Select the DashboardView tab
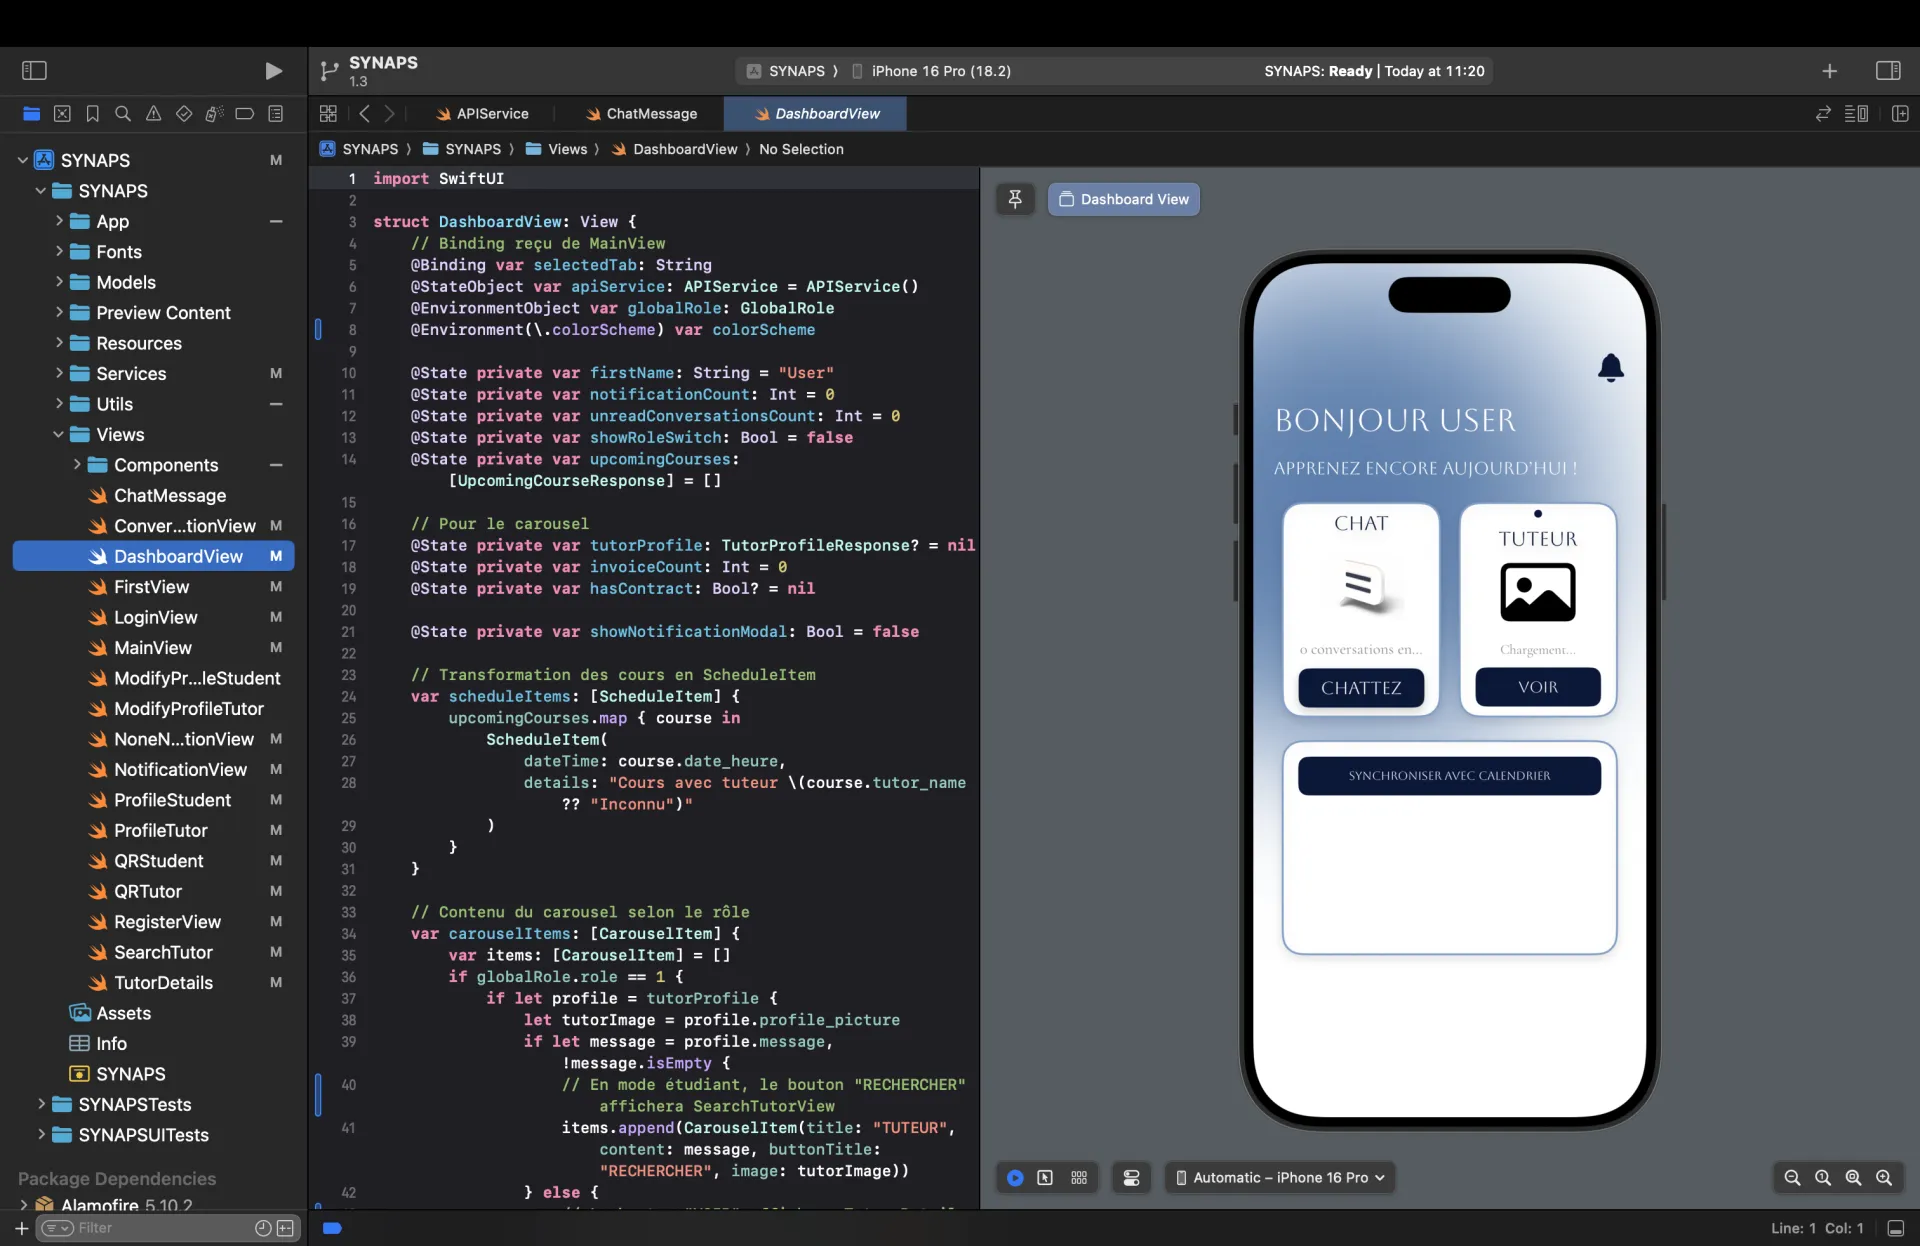The width and height of the screenshot is (1920, 1246). 816,114
